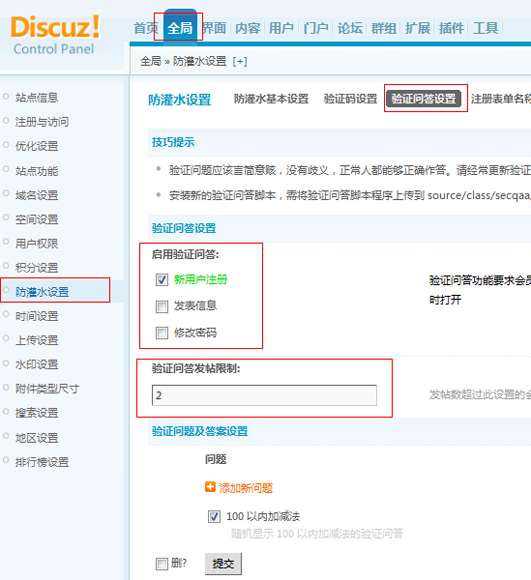This screenshot has width=531, height=580.
Task: Click the 提交 submit button
Action: pos(223,564)
